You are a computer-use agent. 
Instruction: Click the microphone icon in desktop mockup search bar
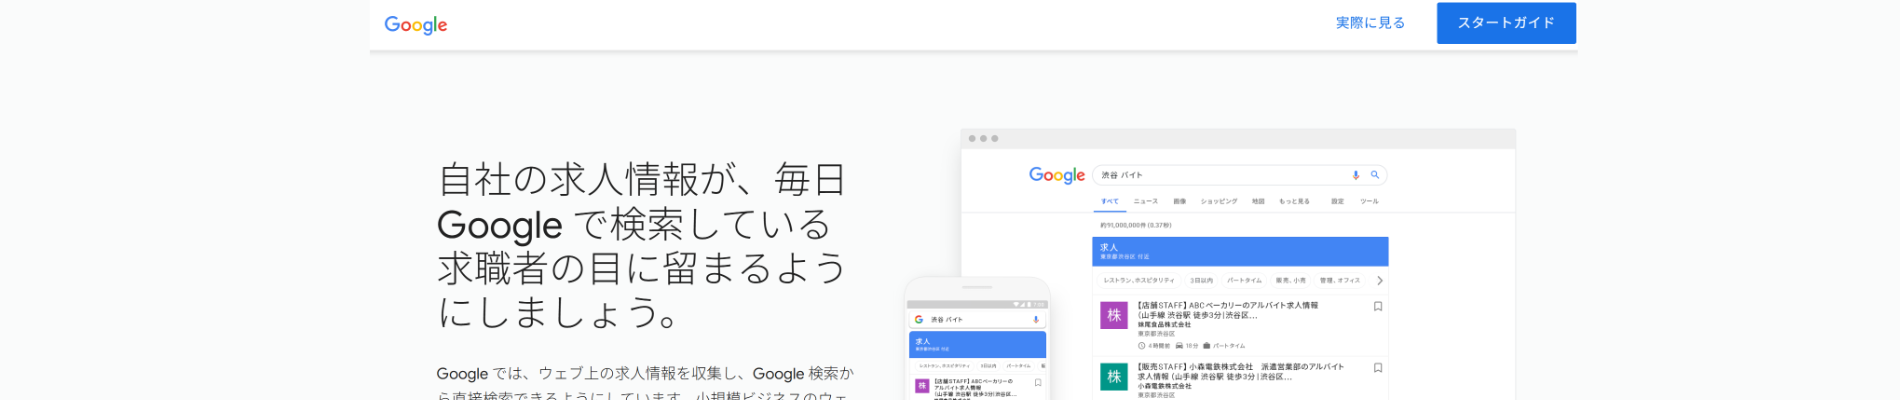[x=1356, y=175]
